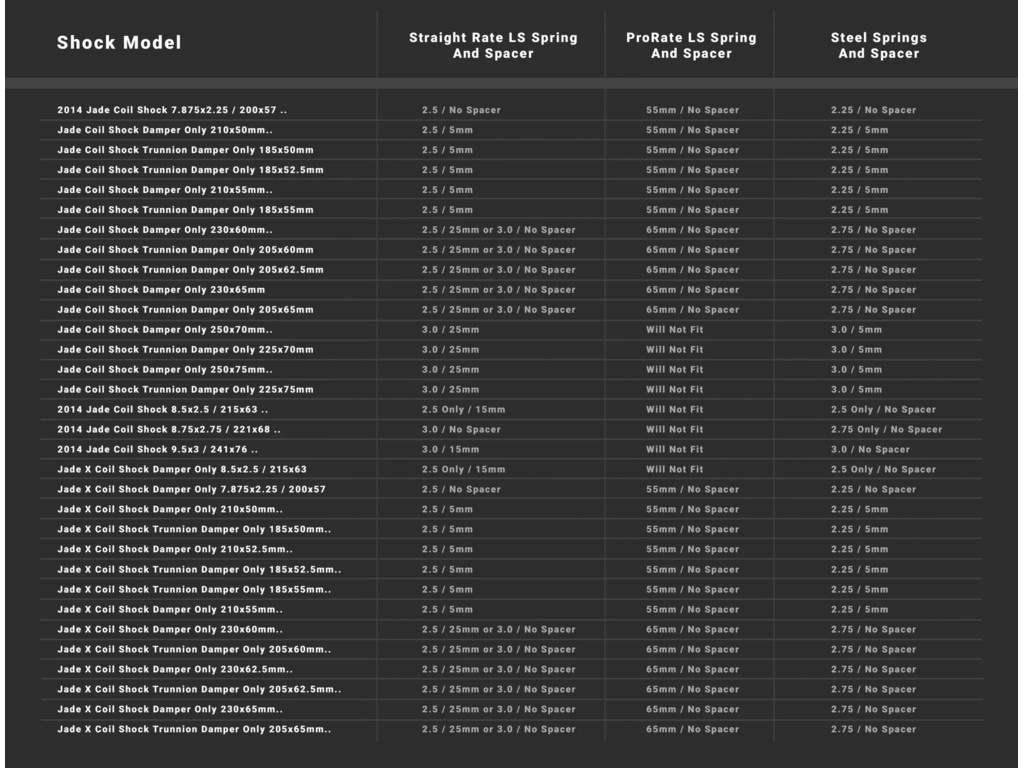Select Jade Coil Shock Damper Only 250x70mm row
Screen dimensions: 1024x768
[x=165, y=330]
